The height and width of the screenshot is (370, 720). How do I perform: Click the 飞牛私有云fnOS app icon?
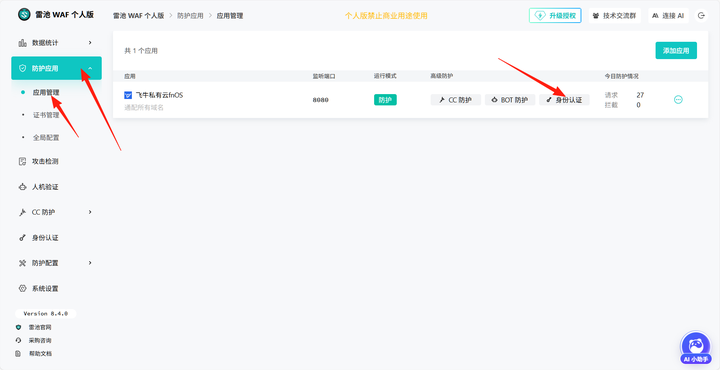coord(128,95)
